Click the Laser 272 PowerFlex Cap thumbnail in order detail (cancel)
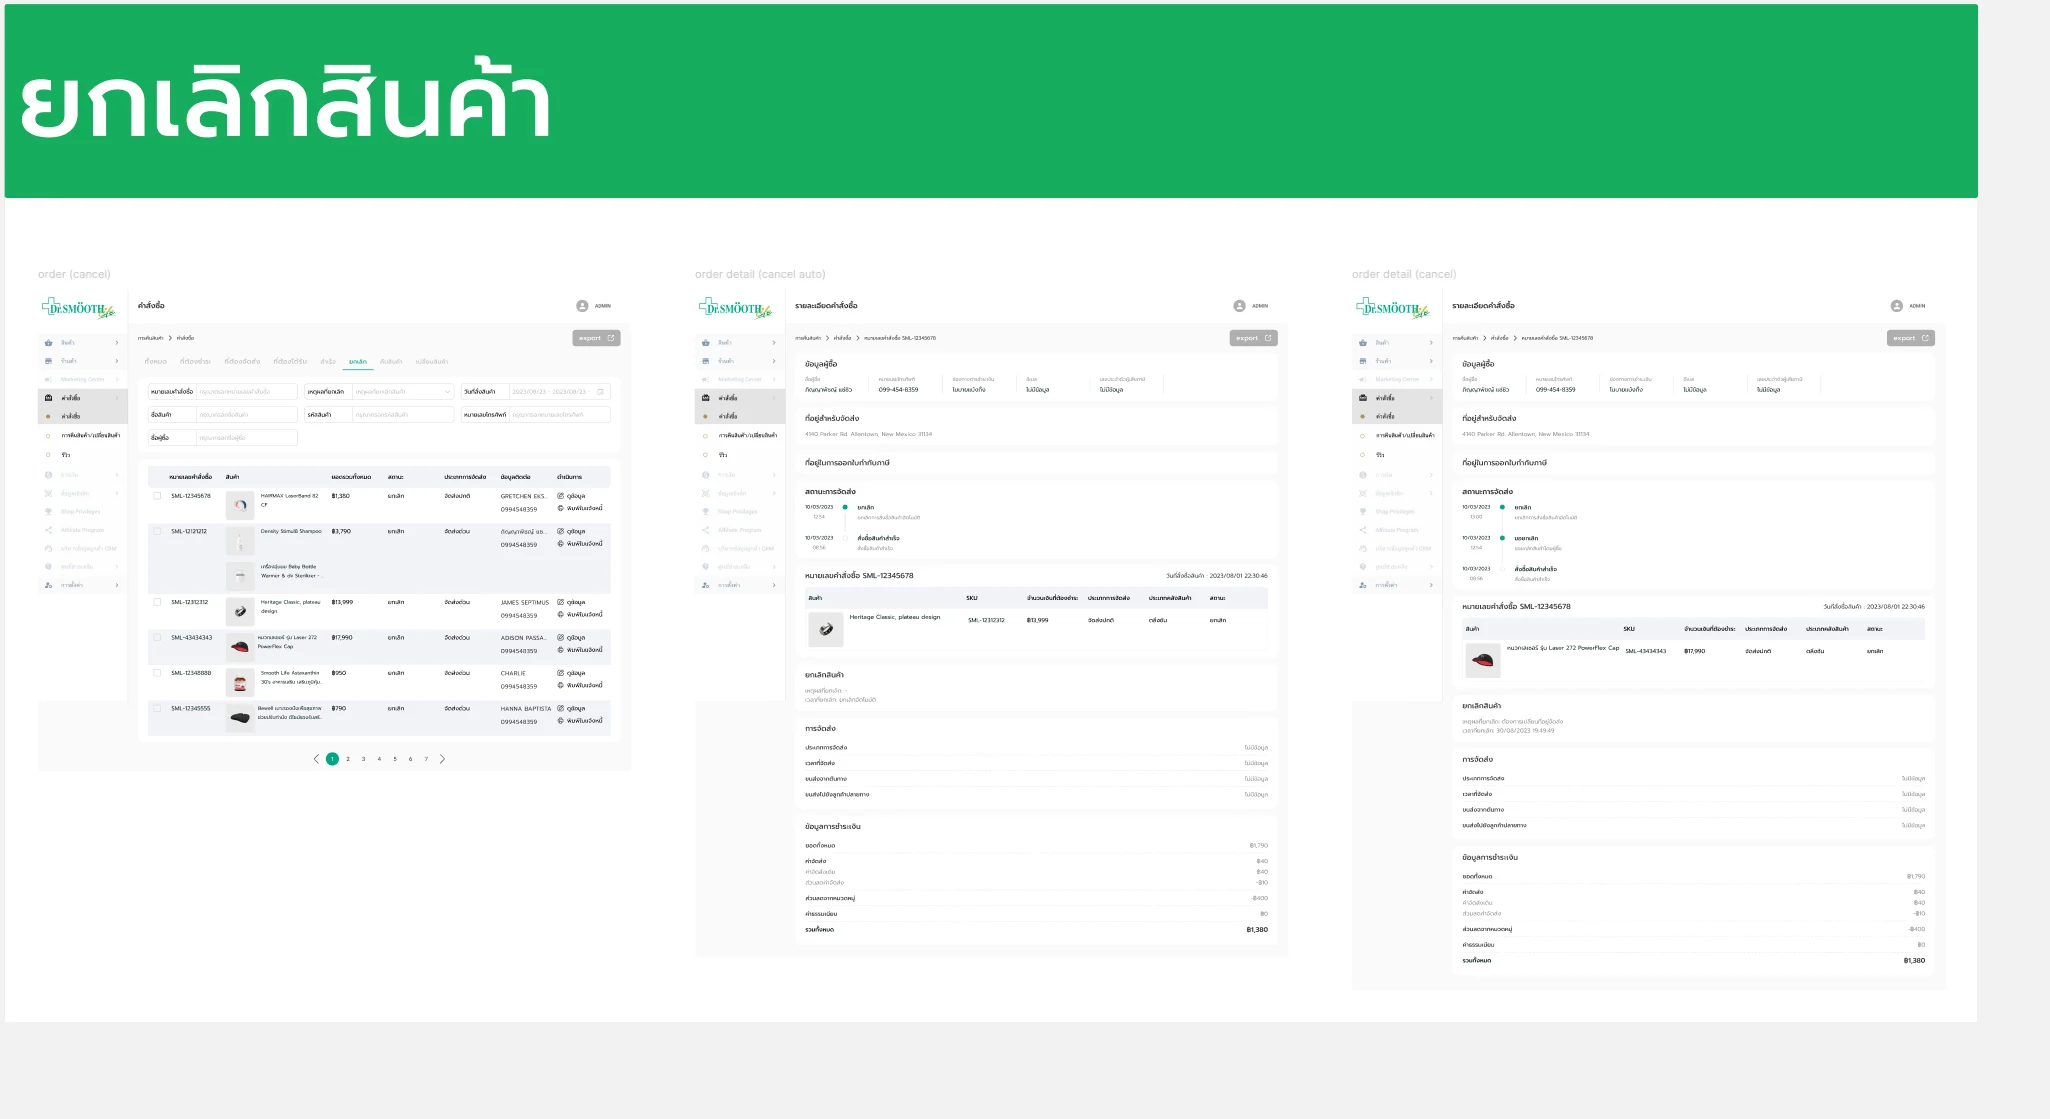2050x1119 pixels. pyautogui.click(x=1482, y=660)
